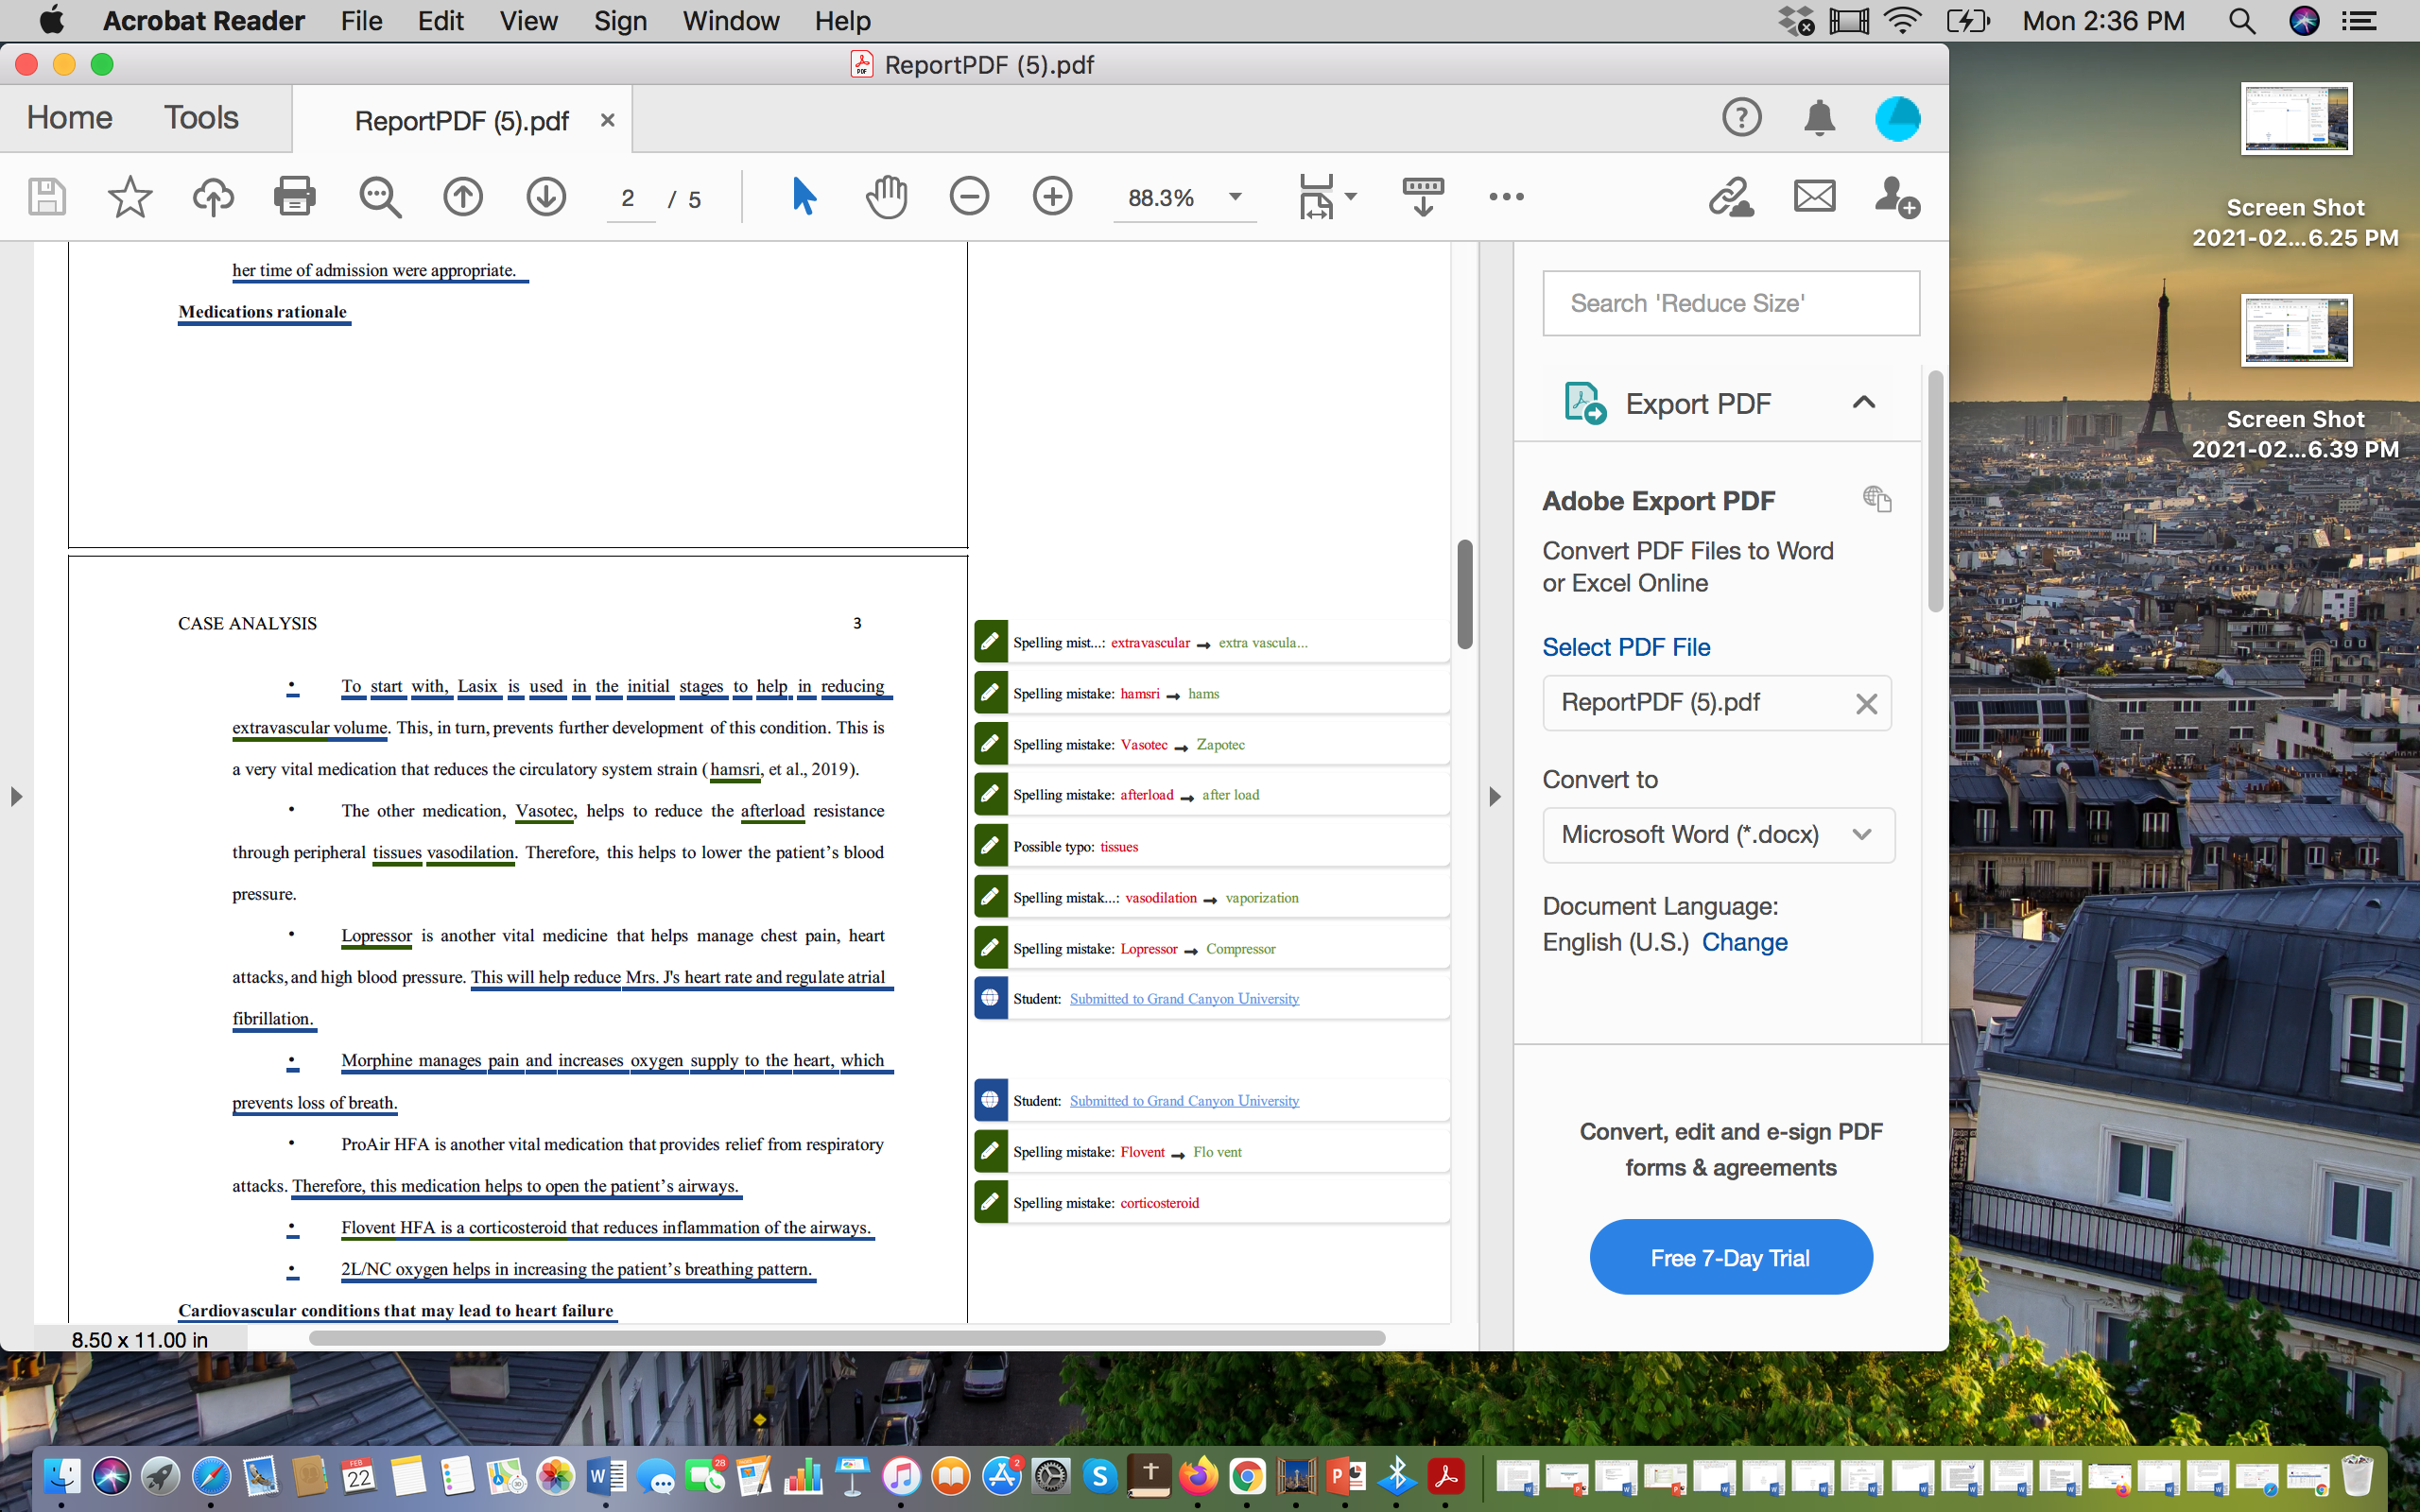
Task: Zoom out with the minus icon
Action: click(969, 196)
